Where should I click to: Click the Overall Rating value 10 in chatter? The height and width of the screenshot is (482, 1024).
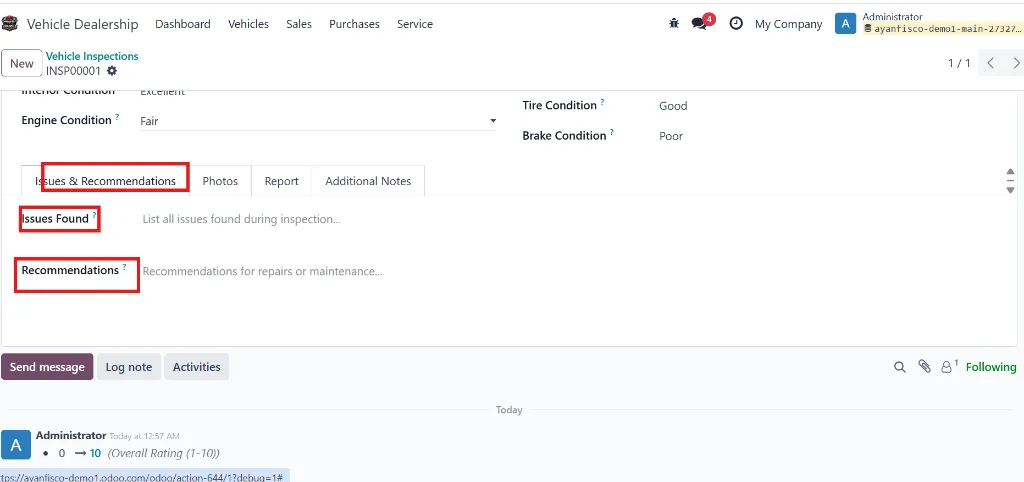[95, 453]
